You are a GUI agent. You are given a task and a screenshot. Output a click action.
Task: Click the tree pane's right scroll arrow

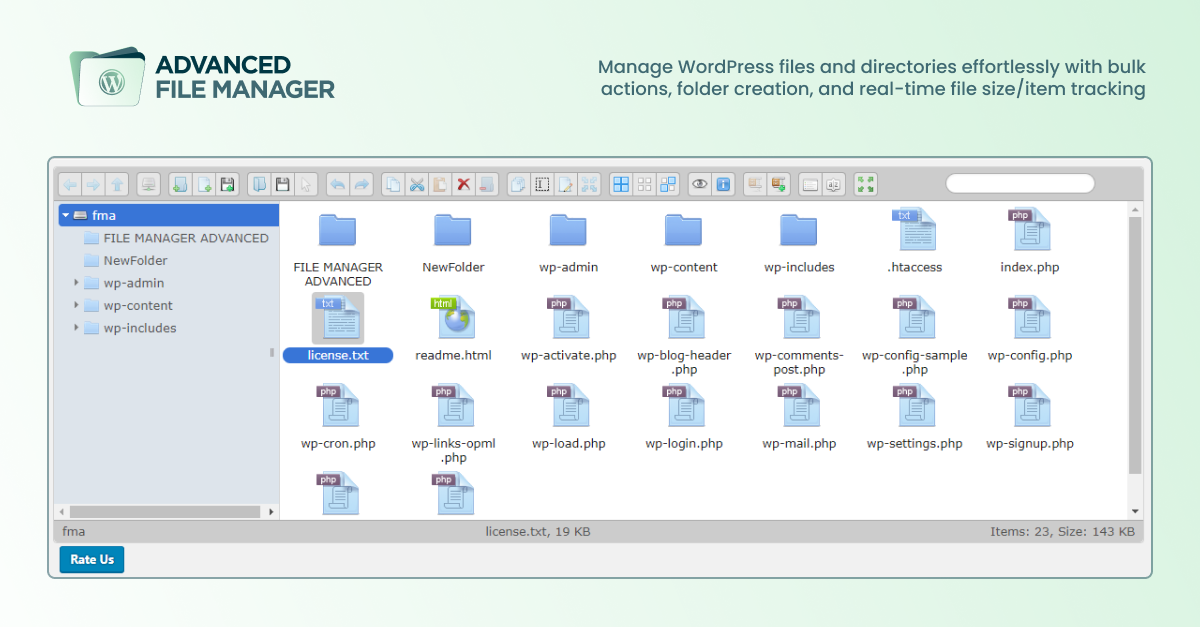tap(271, 511)
